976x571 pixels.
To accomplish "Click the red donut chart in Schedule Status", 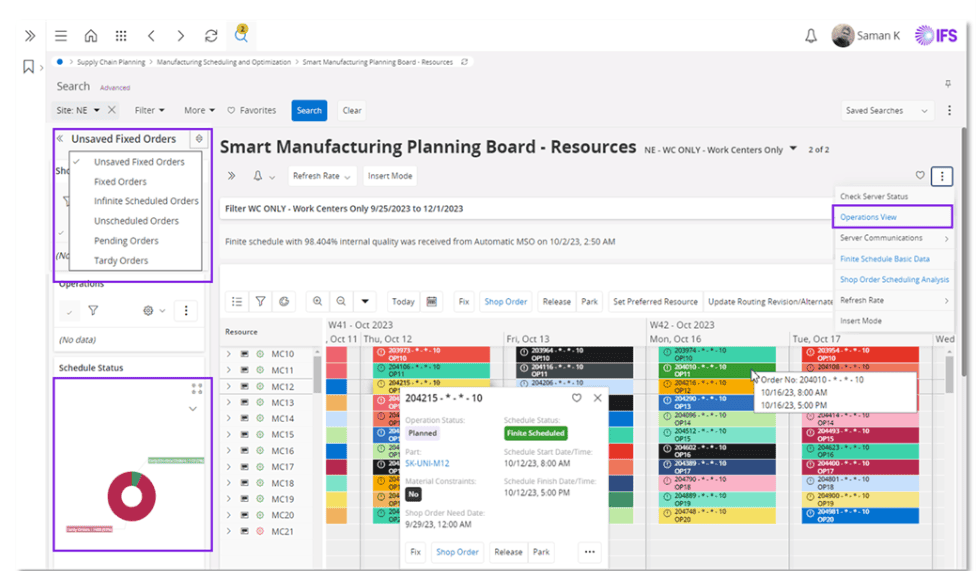I will pyautogui.click(x=132, y=492).
